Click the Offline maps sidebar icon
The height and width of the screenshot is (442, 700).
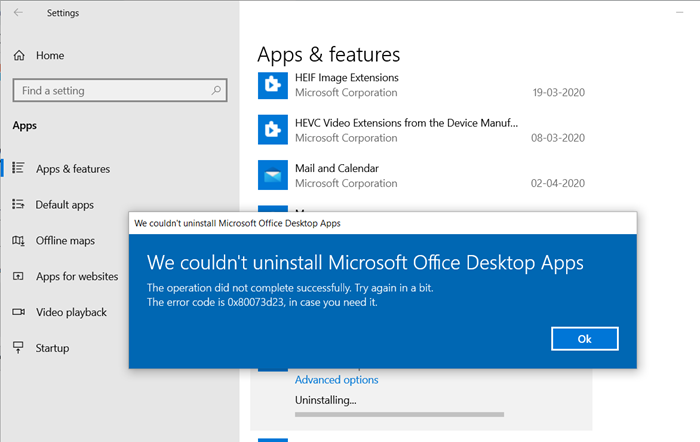click(x=18, y=241)
